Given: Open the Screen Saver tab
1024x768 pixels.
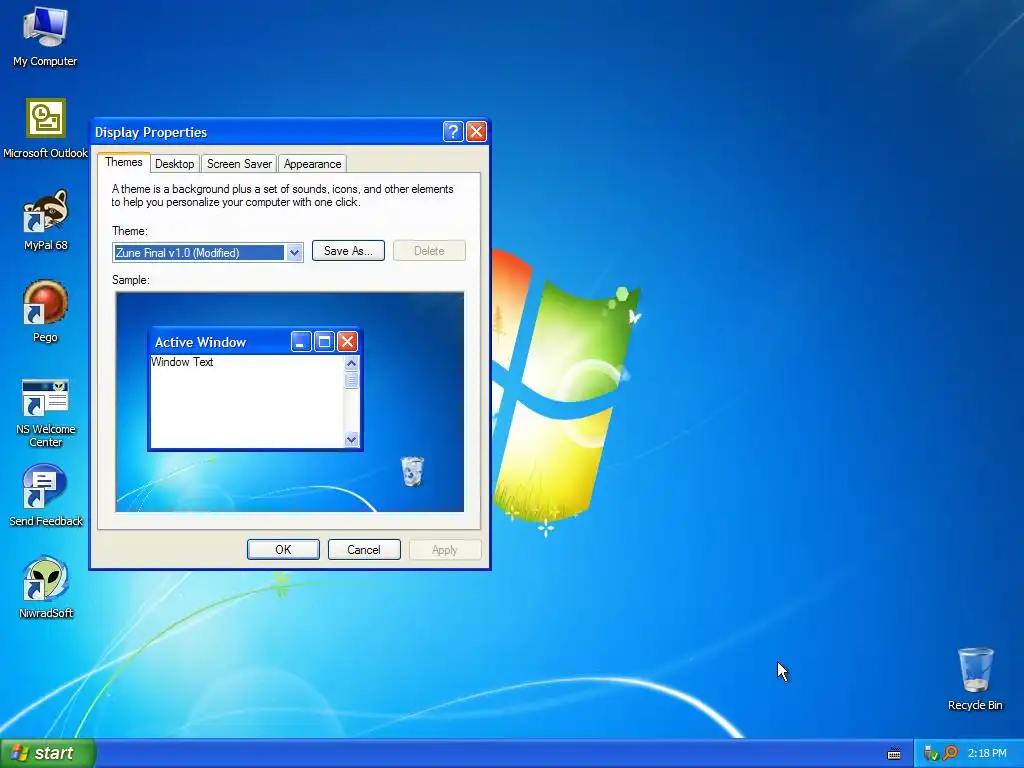Looking at the screenshot, I should (239, 164).
